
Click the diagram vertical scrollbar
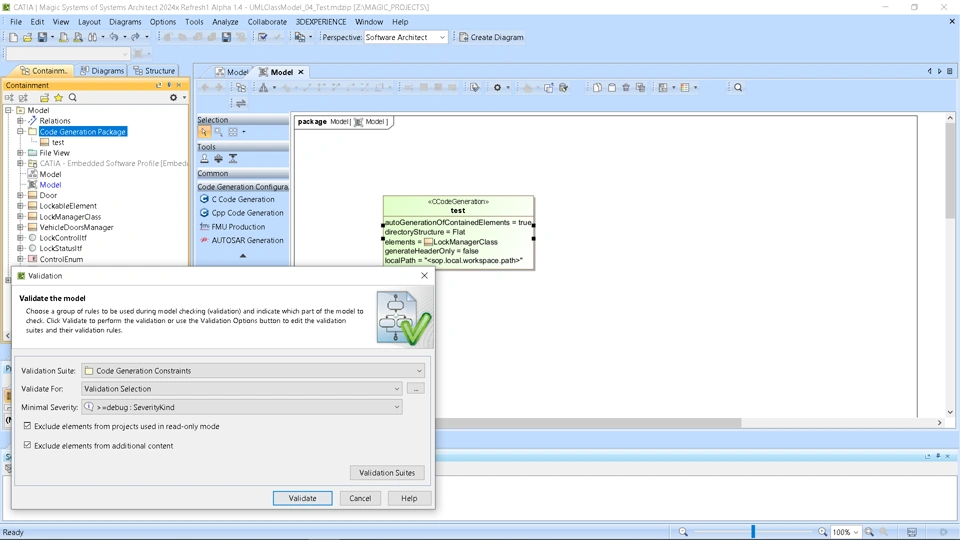pos(950,171)
